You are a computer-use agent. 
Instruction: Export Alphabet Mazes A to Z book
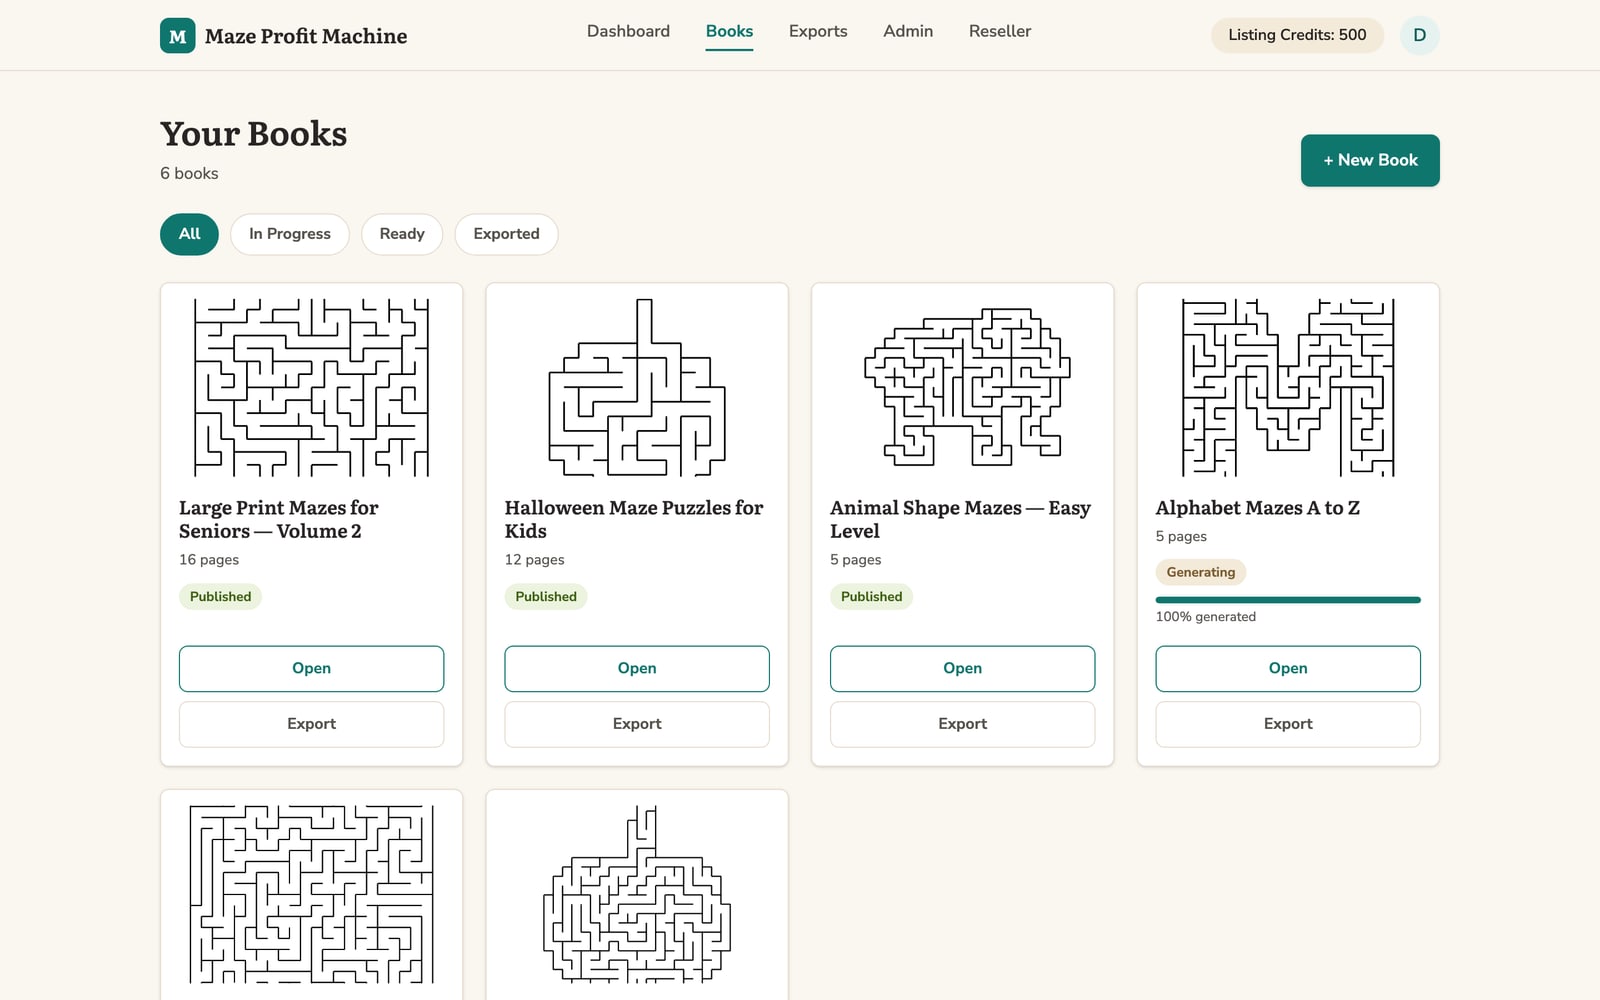[x=1288, y=724]
